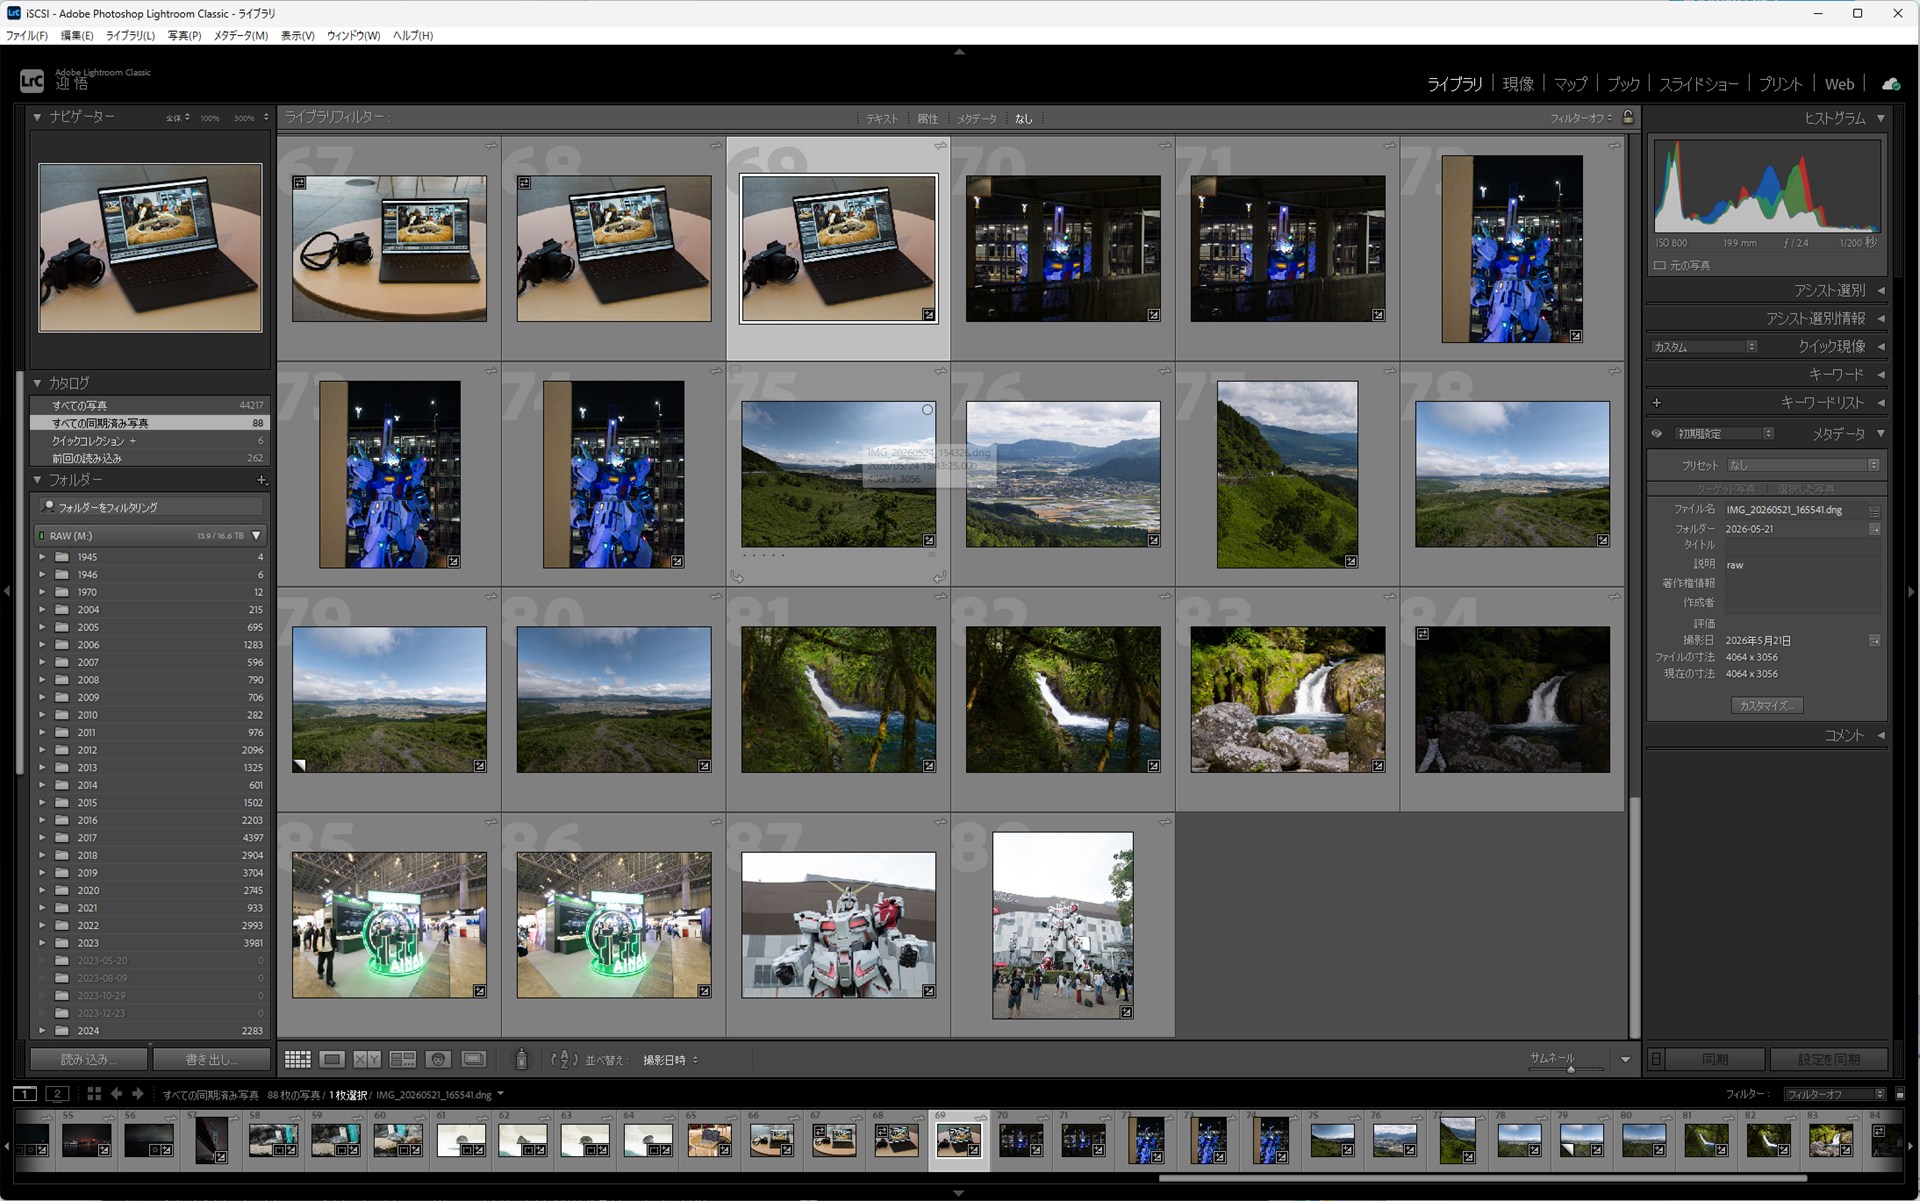
Task: Select main window display button 1
Action: point(25,1094)
